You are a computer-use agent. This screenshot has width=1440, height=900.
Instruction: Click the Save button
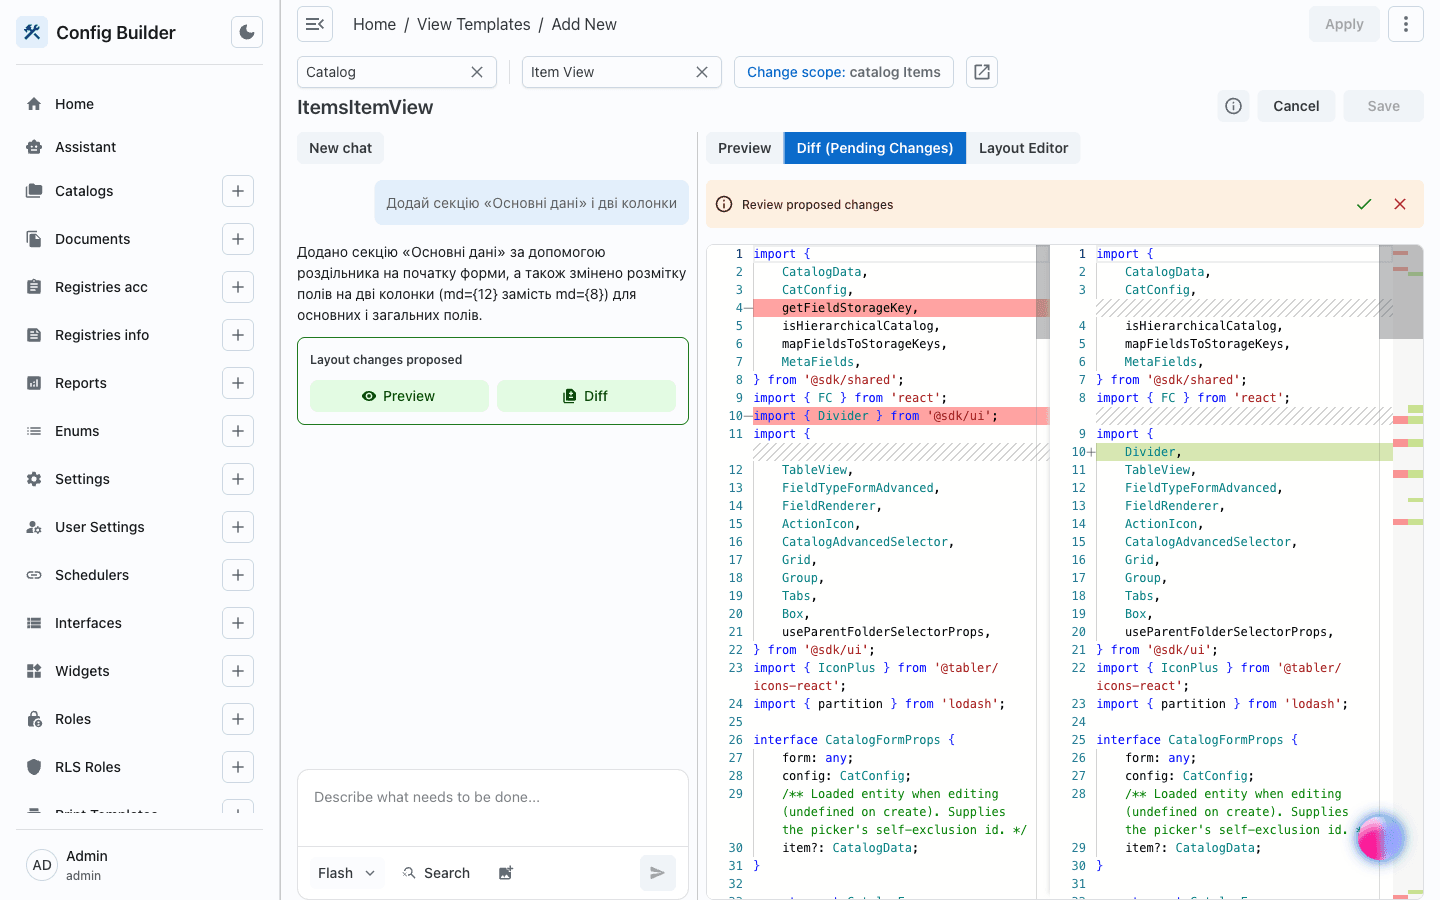click(1383, 106)
